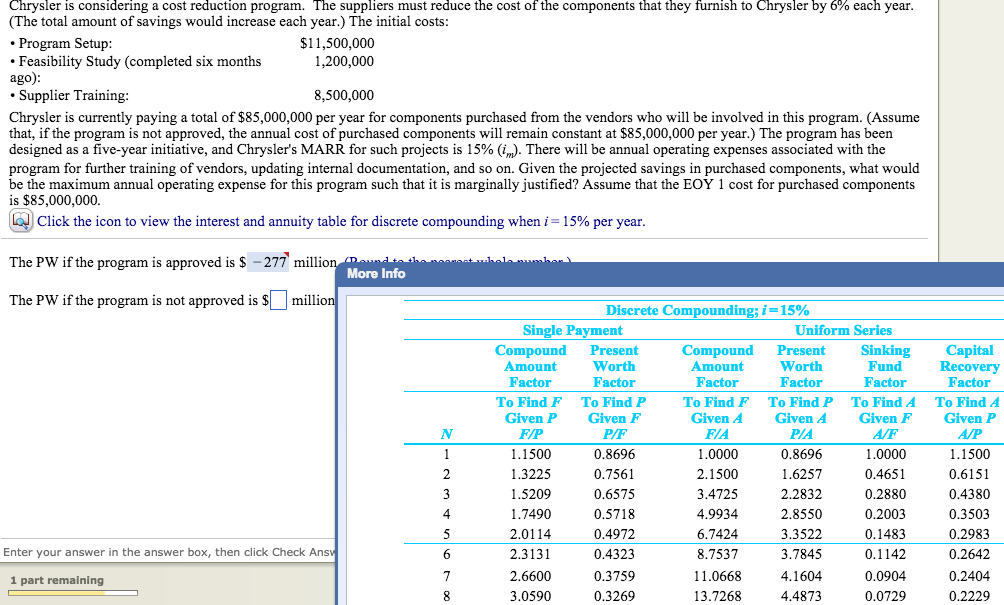Select the More Info dialog title bar
Viewport: 1004px width, 605px height.
[x=670, y=273]
